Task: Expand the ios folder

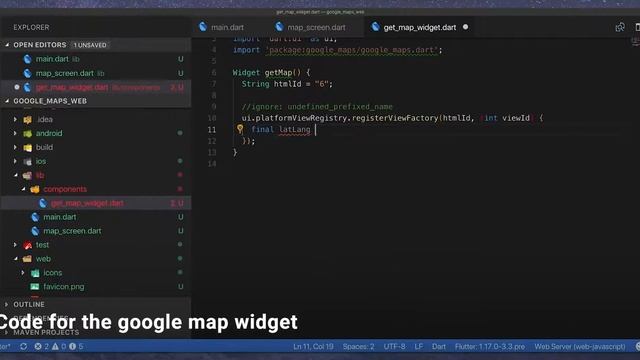Action: click(x=15, y=161)
